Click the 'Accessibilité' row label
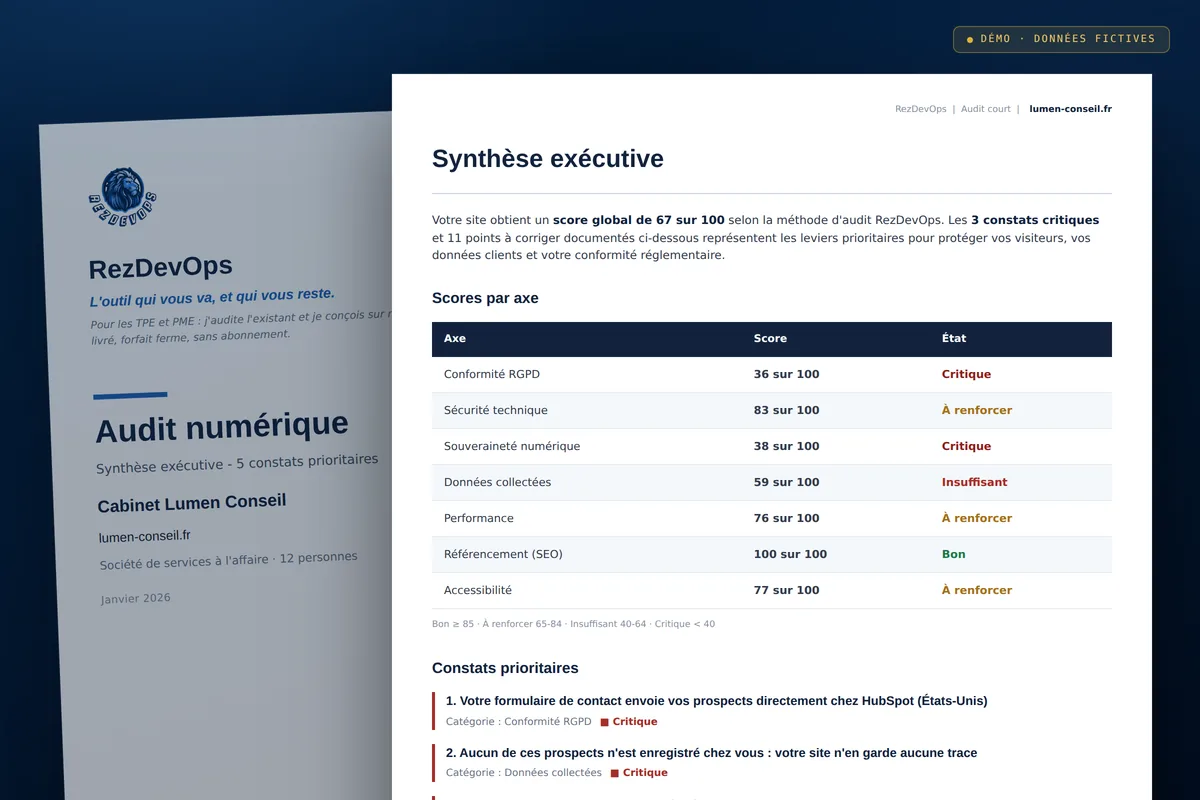 478,590
